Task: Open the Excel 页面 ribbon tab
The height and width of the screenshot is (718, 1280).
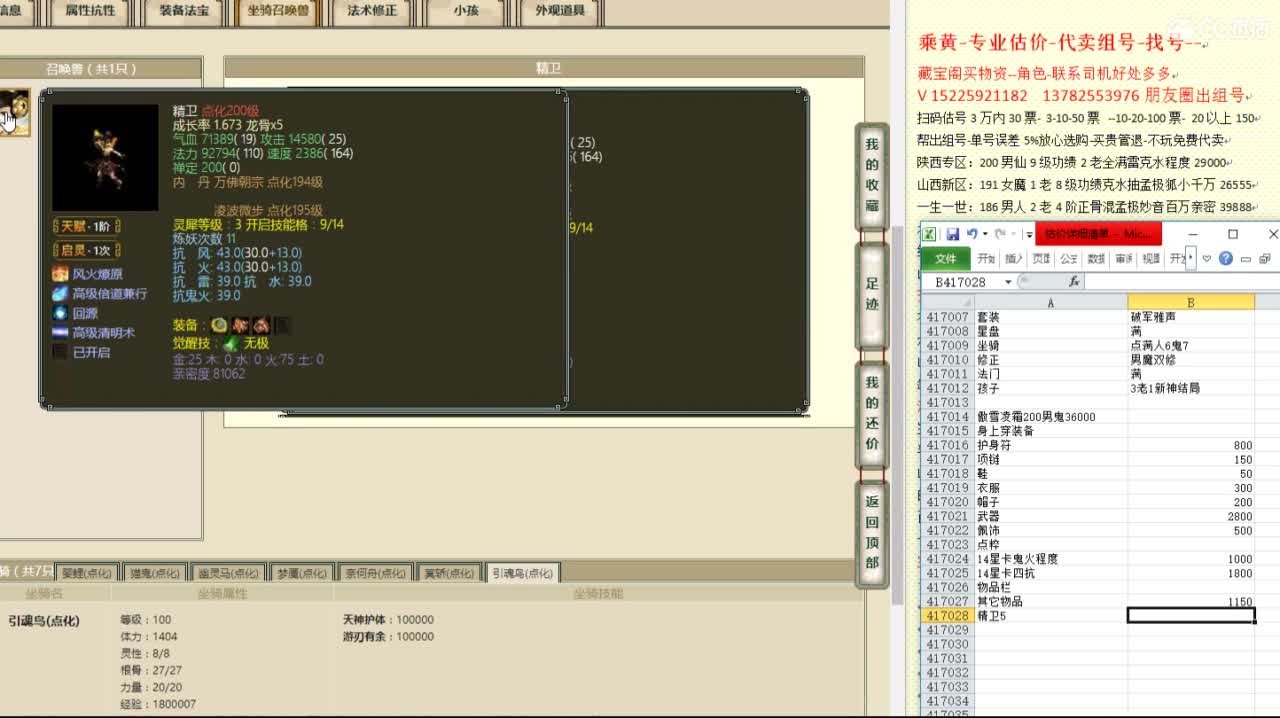Action: (x=1041, y=259)
